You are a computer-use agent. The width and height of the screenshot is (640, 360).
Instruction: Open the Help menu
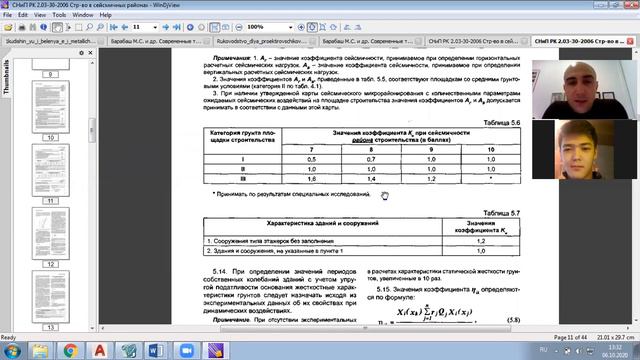click(x=105, y=15)
